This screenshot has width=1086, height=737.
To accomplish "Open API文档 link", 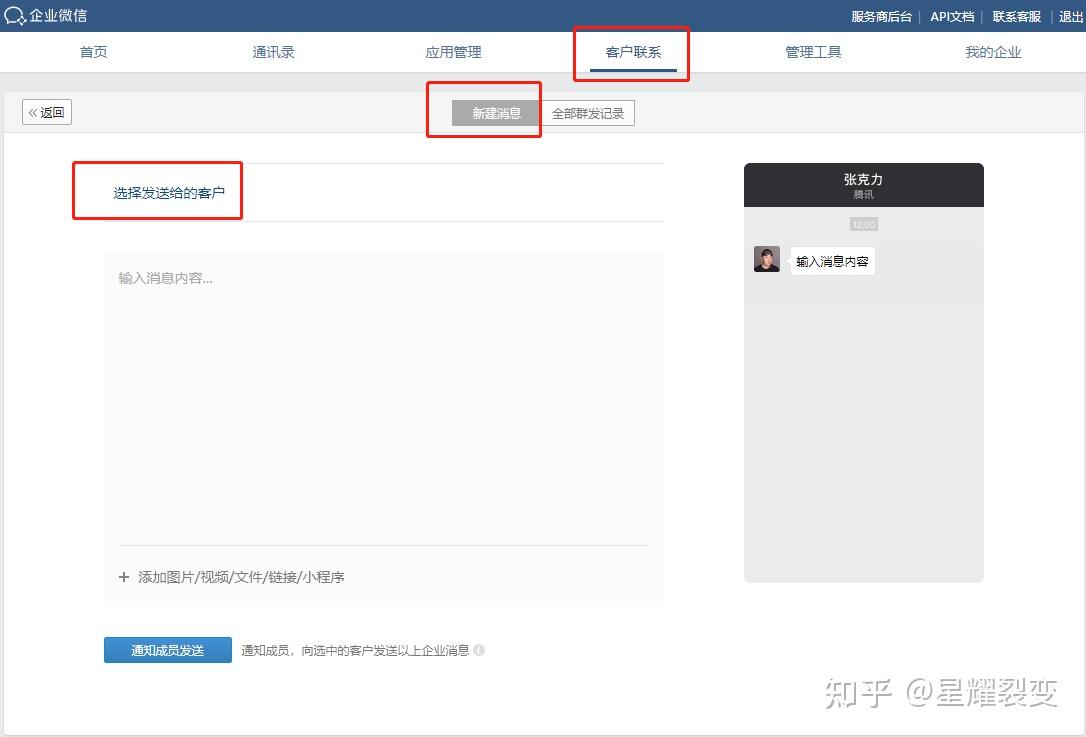I will tap(952, 16).
